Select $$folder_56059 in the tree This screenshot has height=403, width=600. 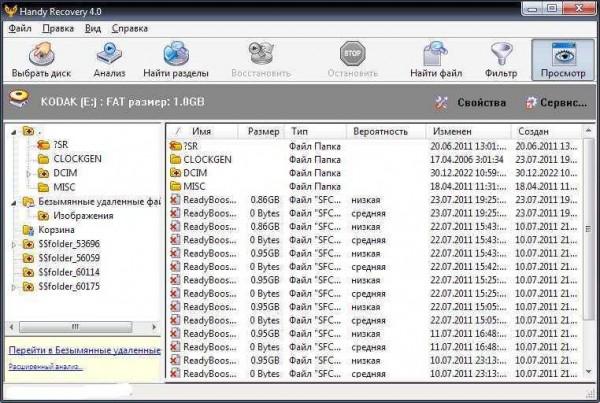69,258
